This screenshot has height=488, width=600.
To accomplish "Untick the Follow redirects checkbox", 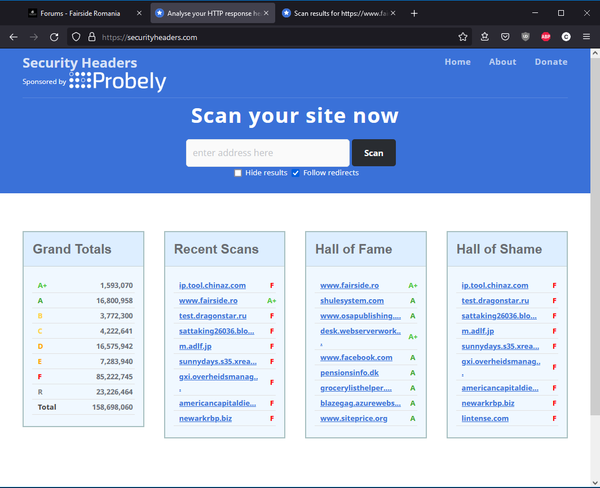I will click(295, 173).
